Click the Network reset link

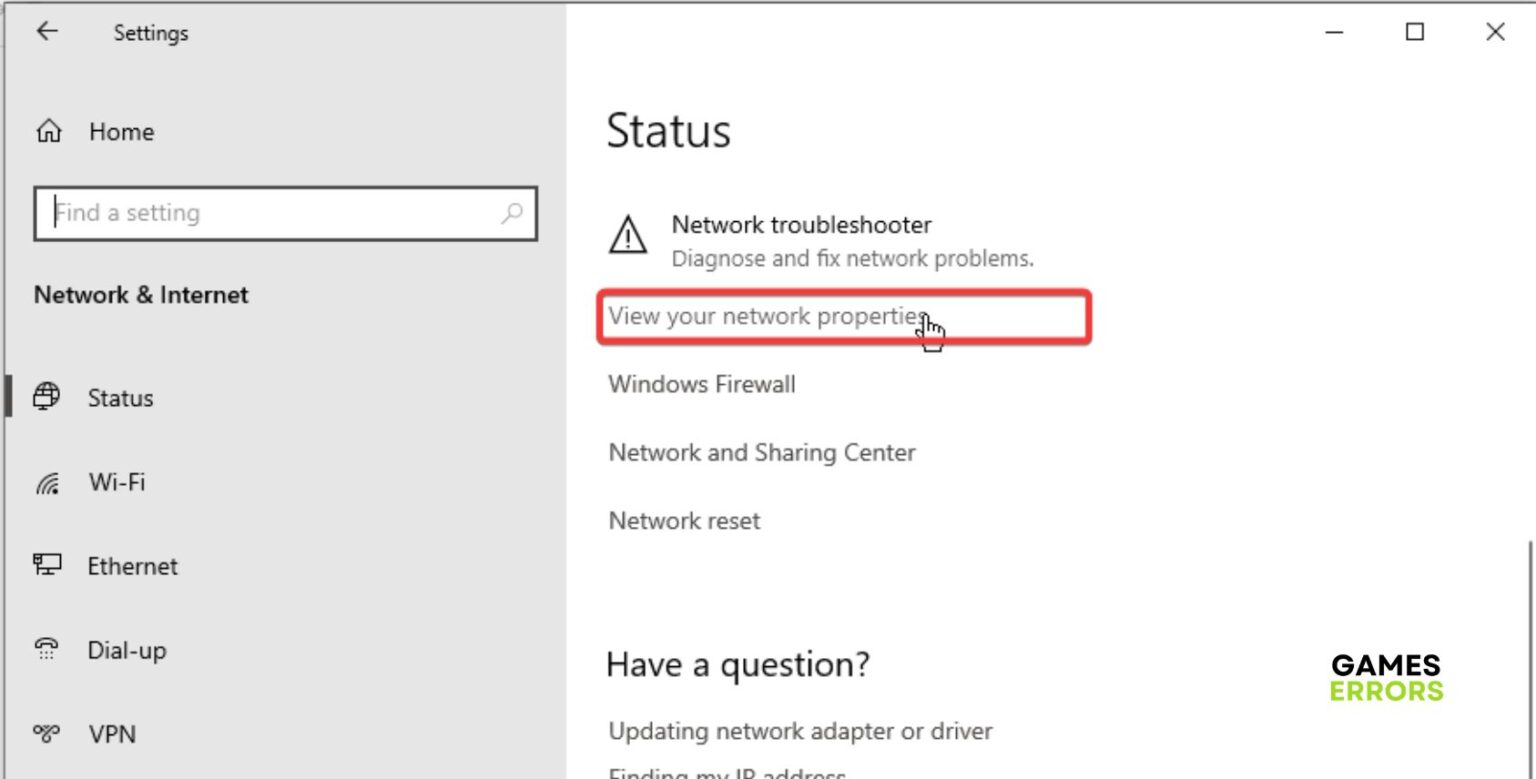684,520
